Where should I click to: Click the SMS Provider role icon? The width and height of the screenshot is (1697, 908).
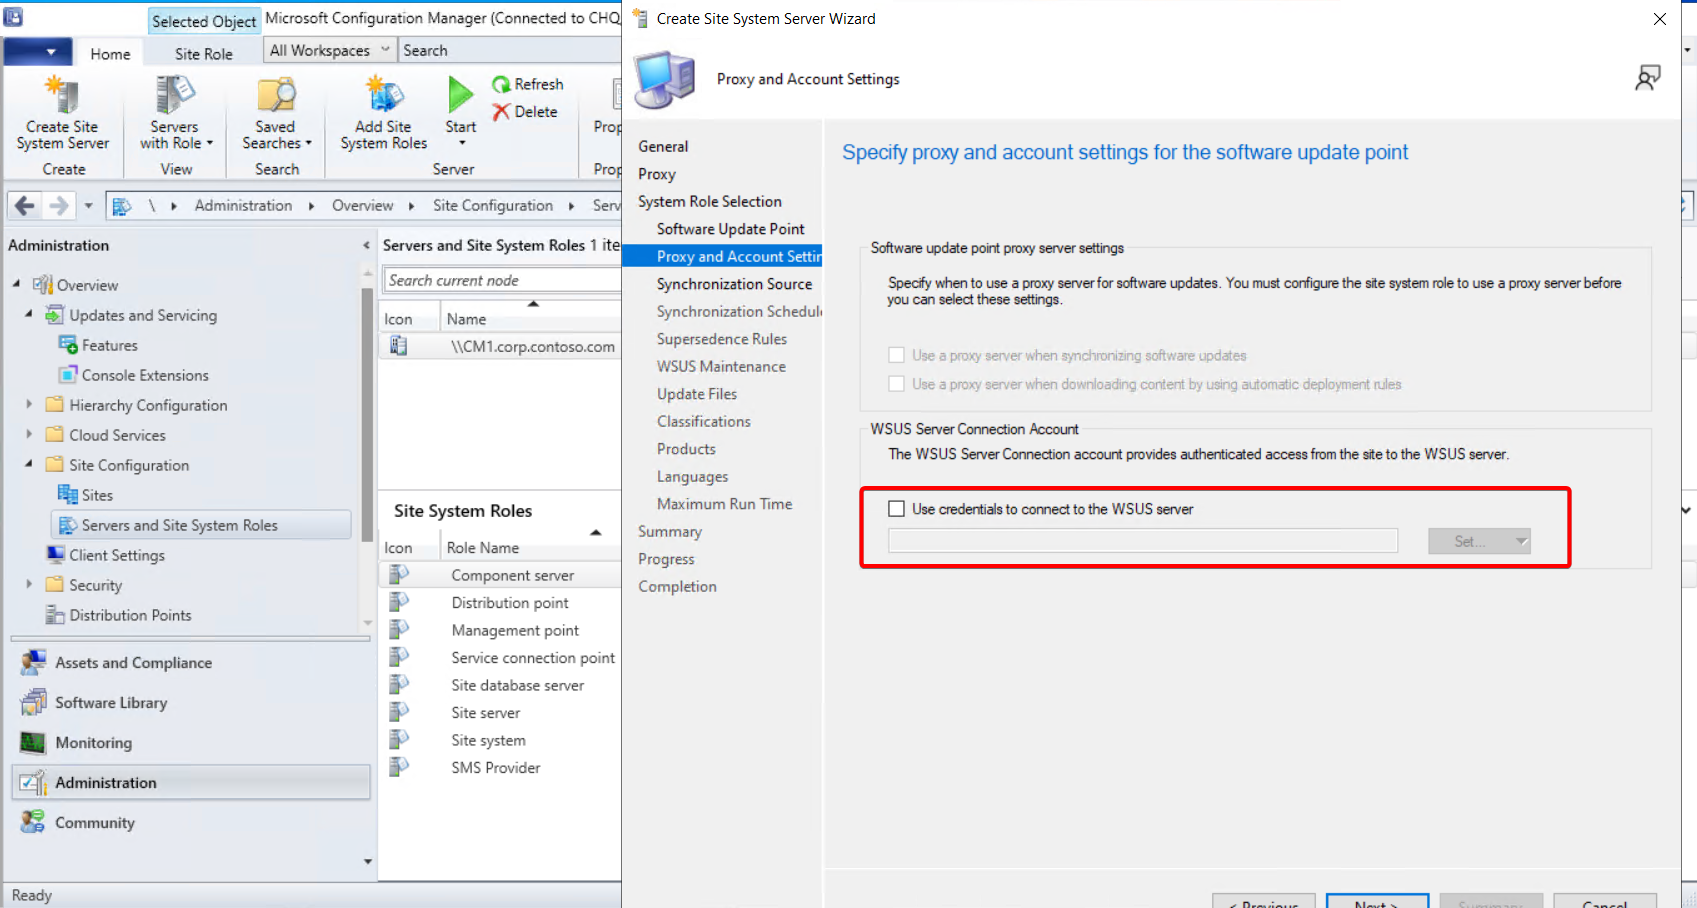tap(399, 767)
